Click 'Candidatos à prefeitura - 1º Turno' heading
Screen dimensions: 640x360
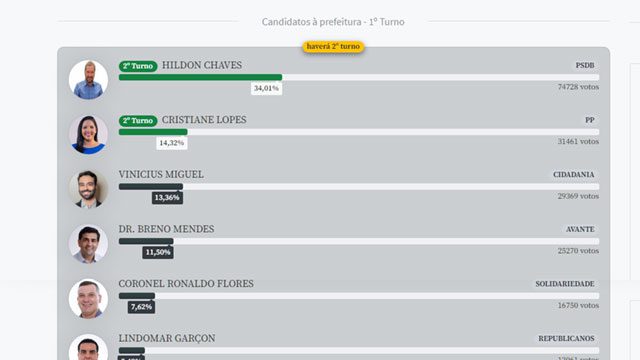point(333,22)
